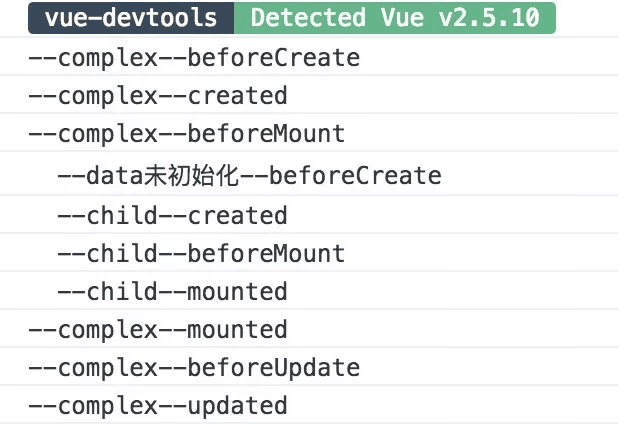
Task: Click beforeUpdate in the complex log line
Action: coord(273,367)
